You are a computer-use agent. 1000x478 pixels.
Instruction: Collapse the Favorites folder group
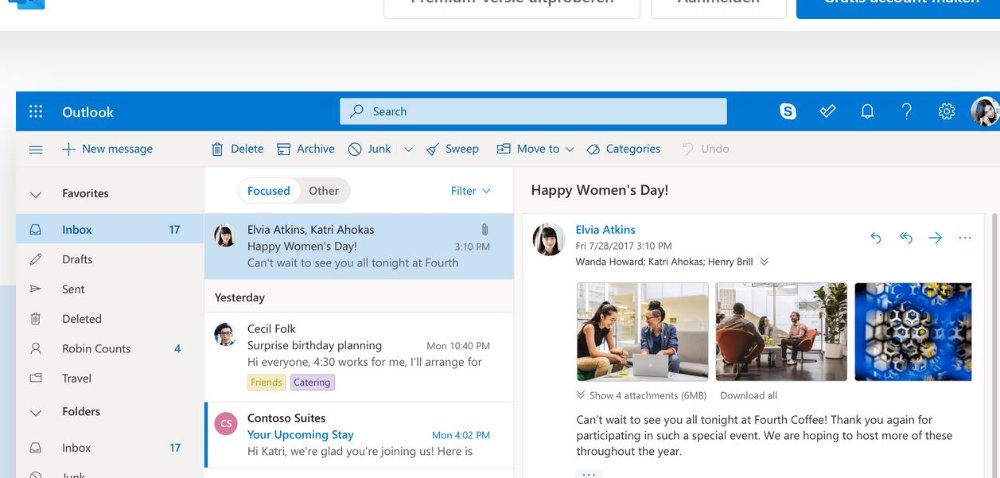(x=36, y=194)
